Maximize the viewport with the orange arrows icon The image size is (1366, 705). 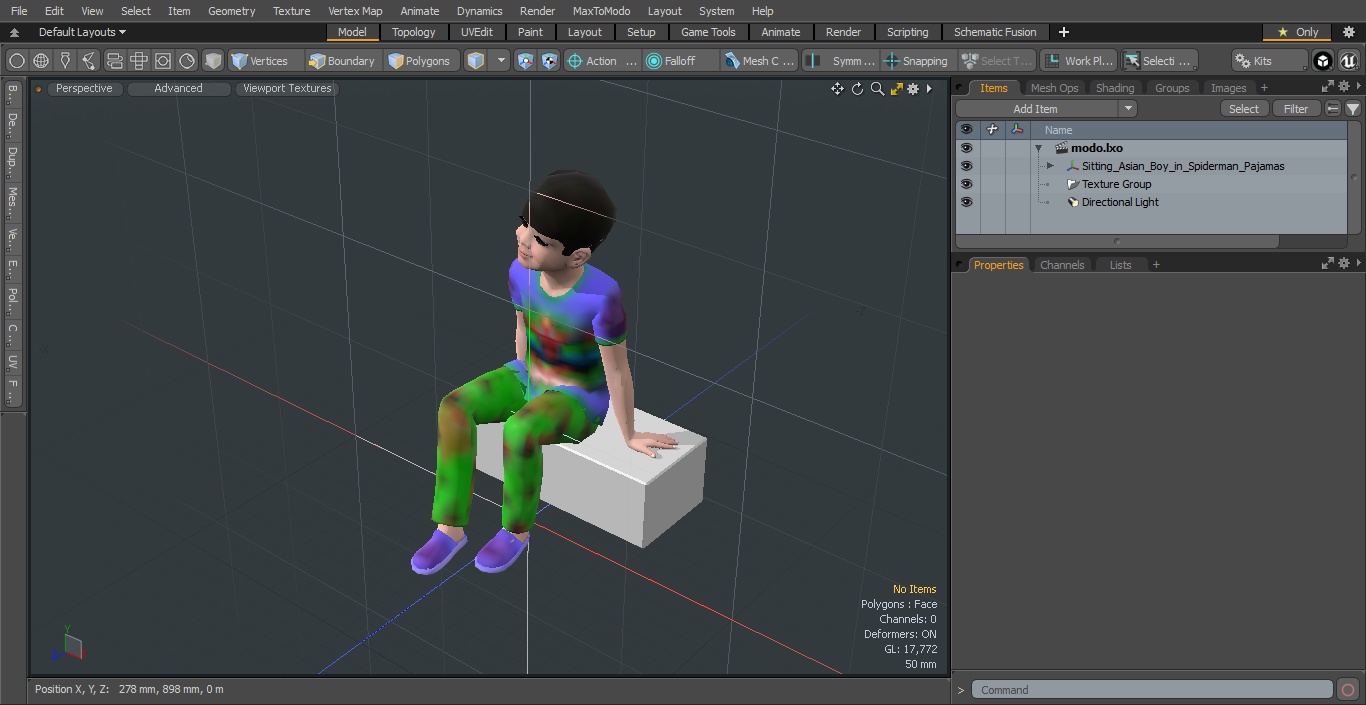coord(896,89)
